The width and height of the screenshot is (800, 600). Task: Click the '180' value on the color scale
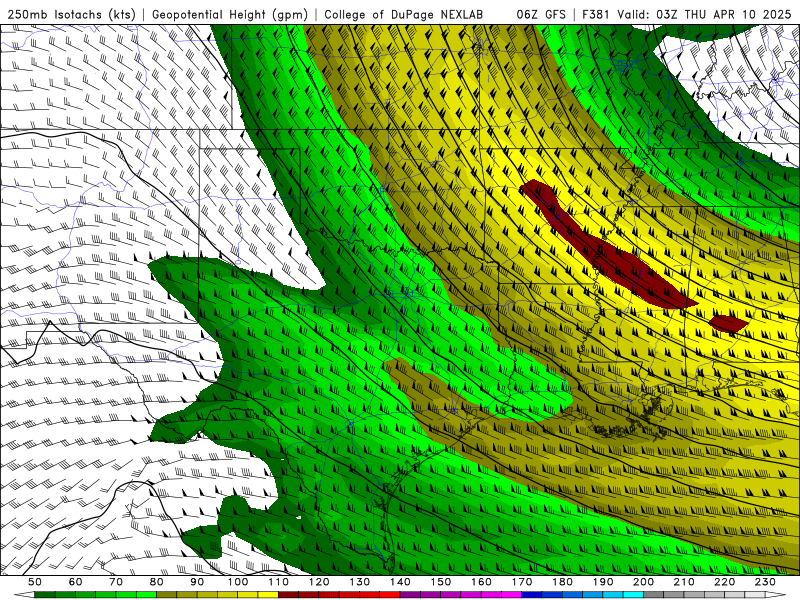(562, 582)
